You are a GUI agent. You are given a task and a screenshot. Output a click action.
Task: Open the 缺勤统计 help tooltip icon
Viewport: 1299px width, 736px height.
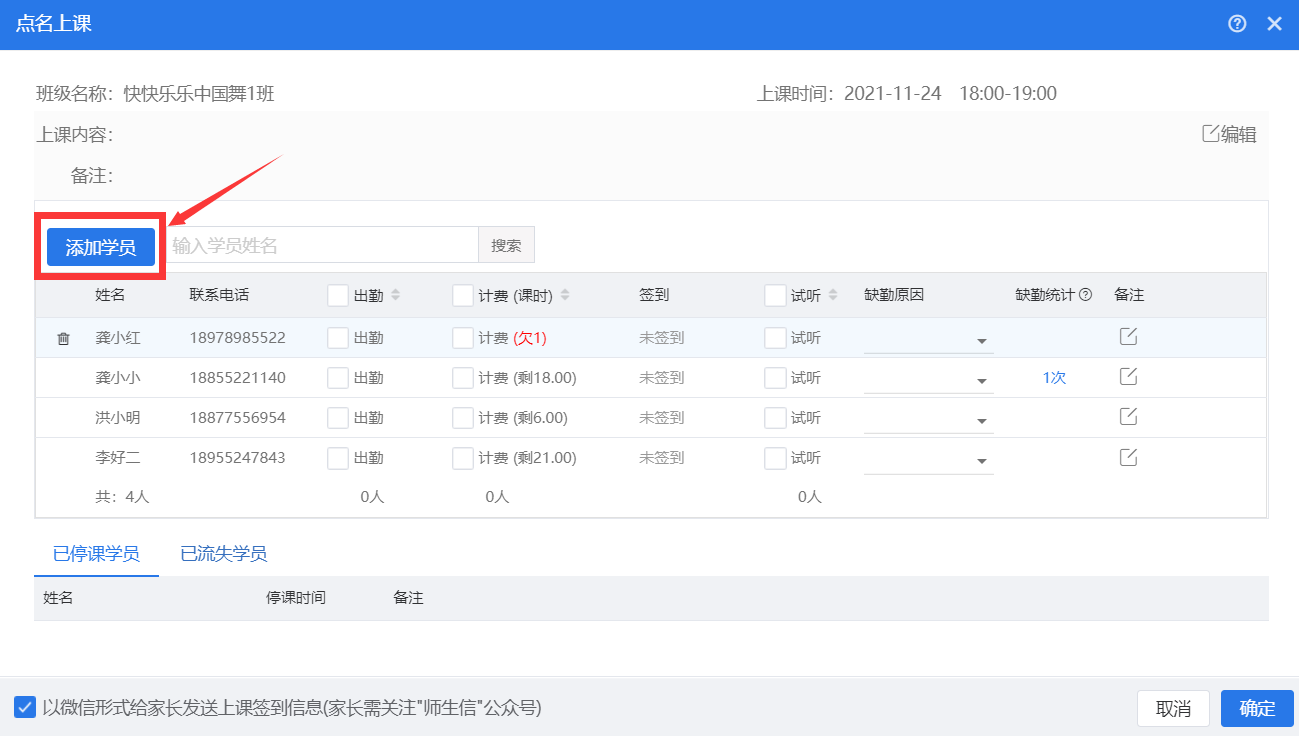pos(1085,295)
